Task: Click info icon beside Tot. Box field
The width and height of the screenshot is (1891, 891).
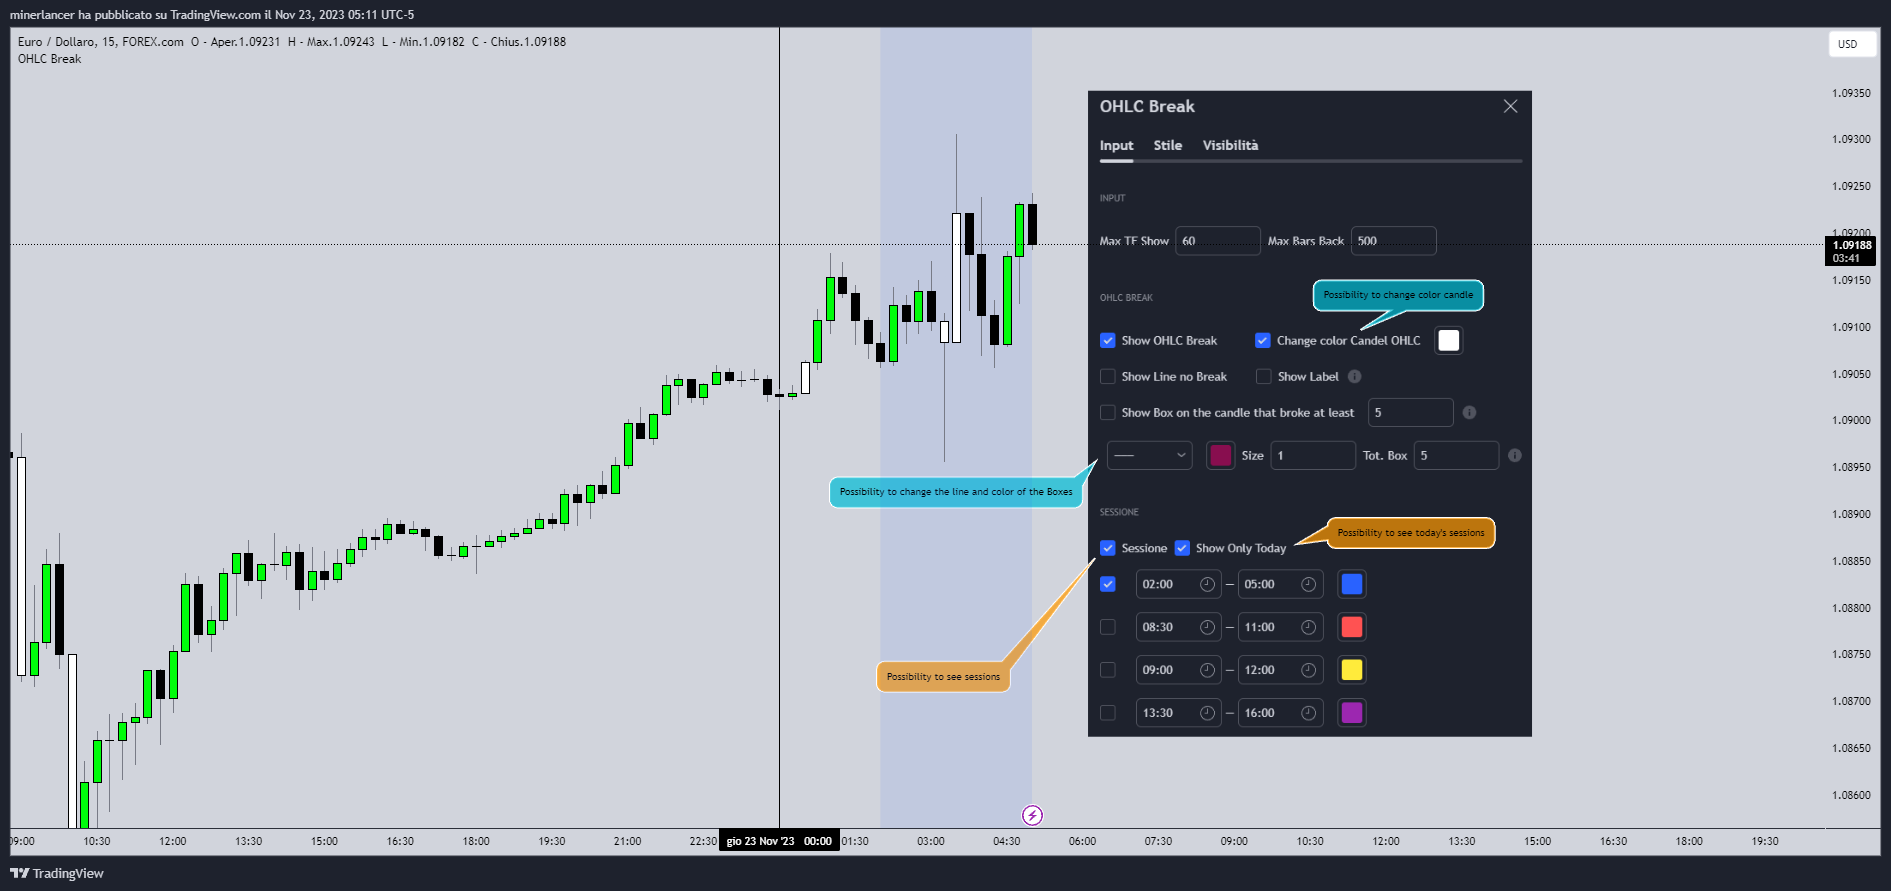Action: pyautogui.click(x=1514, y=455)
